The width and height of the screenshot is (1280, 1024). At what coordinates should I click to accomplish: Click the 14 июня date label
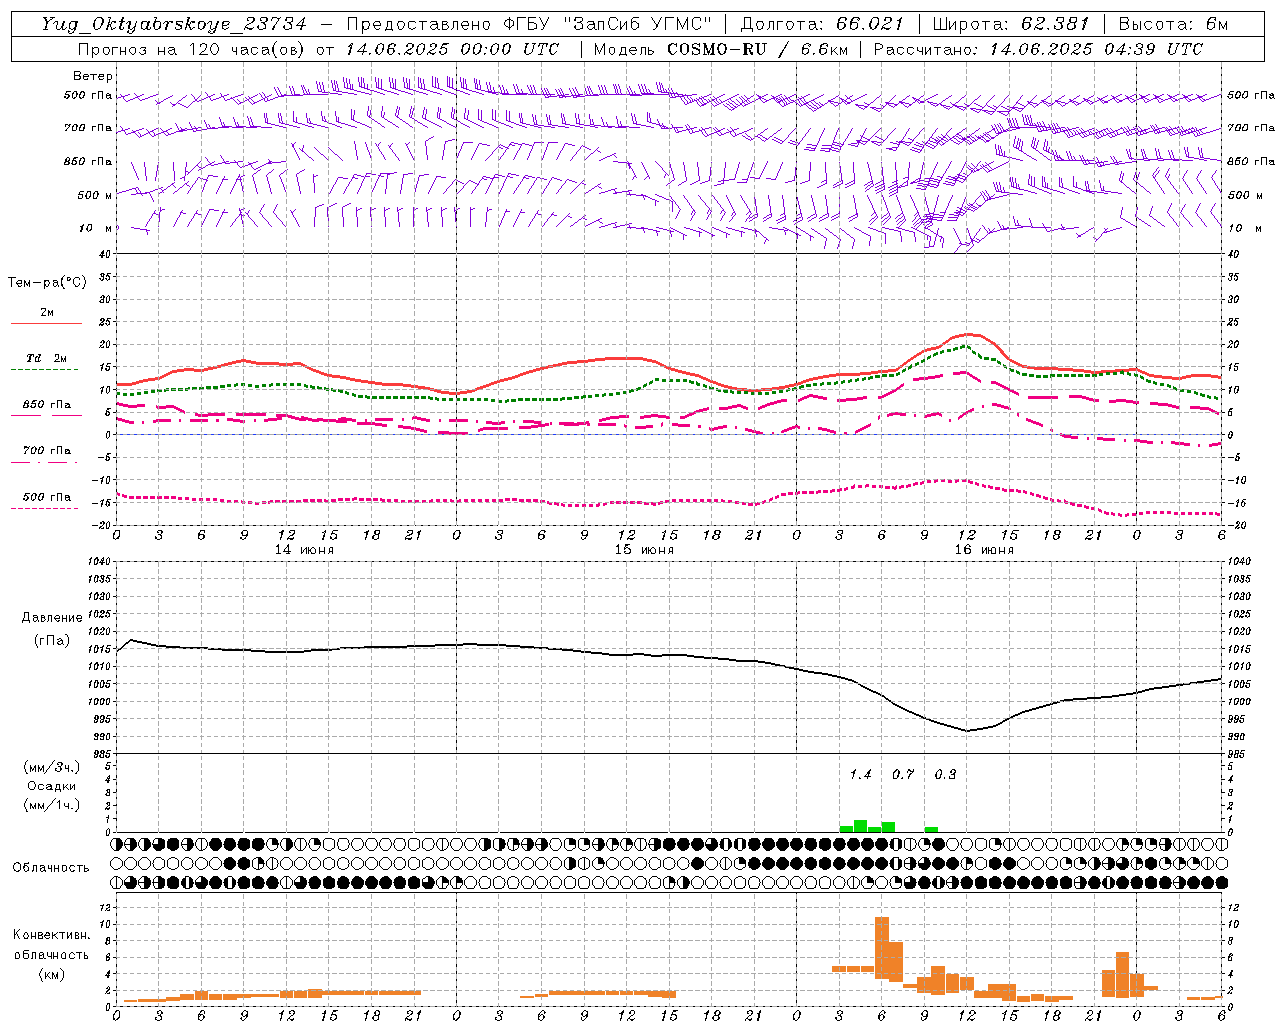(x=304, y=550)
